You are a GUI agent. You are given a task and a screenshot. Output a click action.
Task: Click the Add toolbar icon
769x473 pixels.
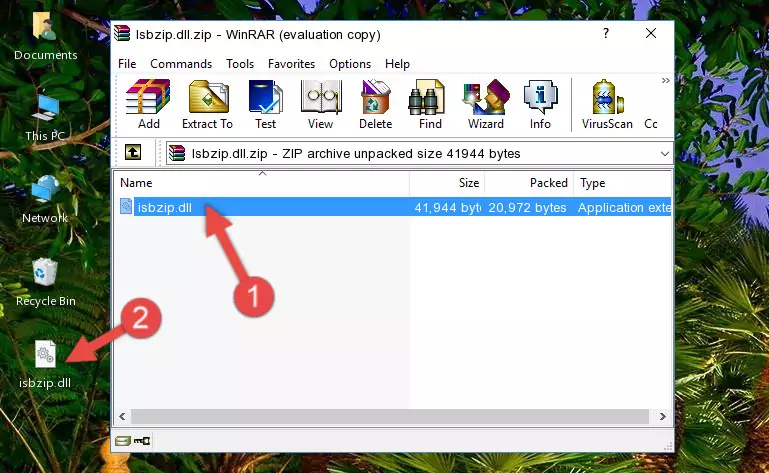[148, 104]
